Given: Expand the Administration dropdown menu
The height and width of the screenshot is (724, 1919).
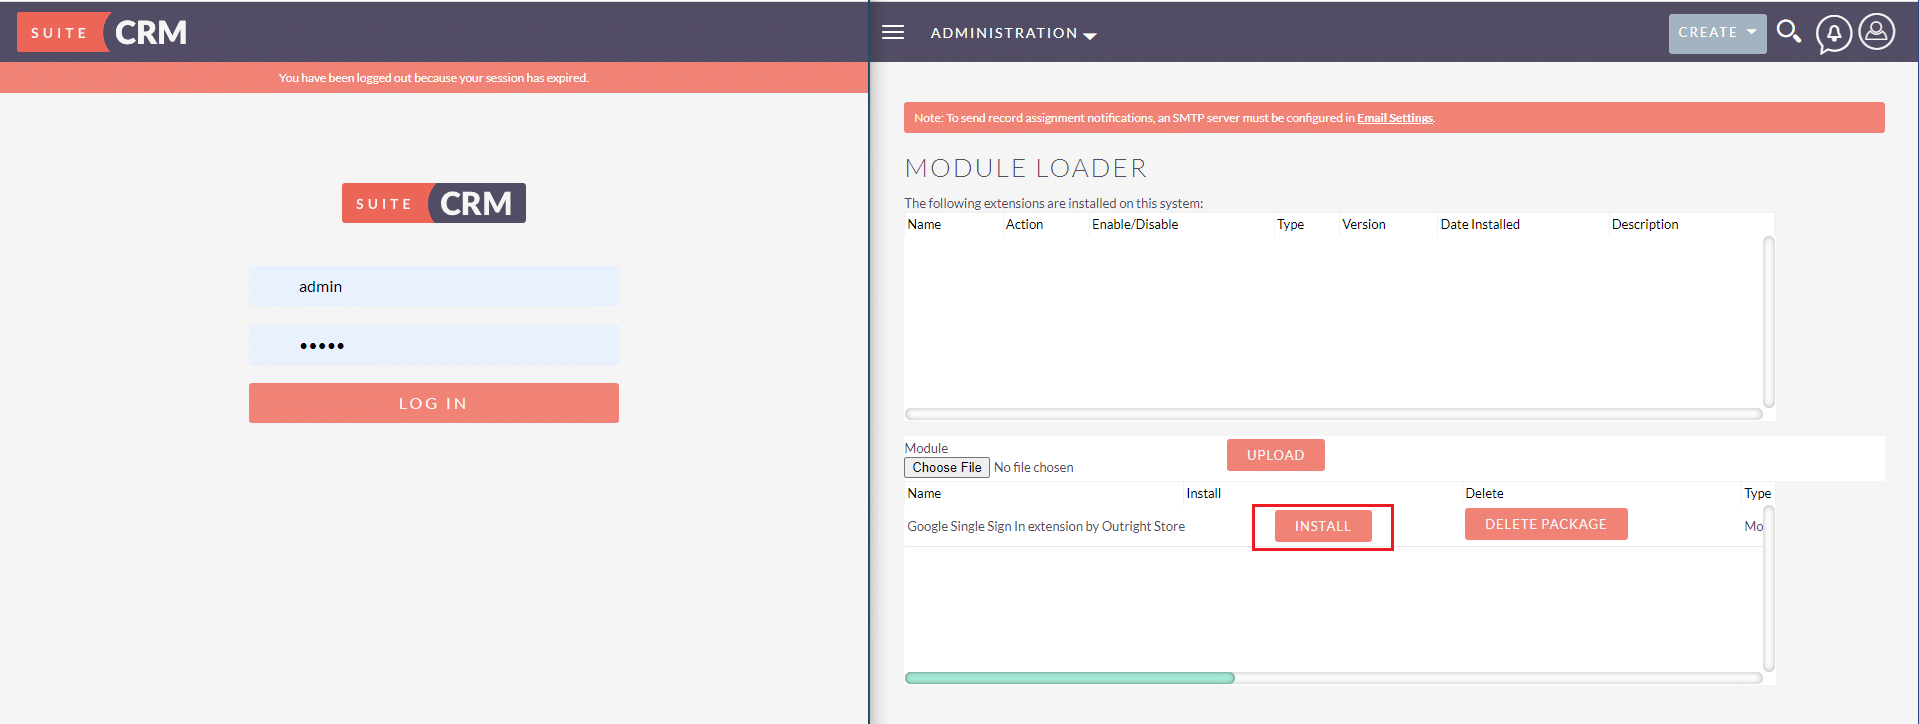Looking at the screenshot, I should [x=1013, y=33].
